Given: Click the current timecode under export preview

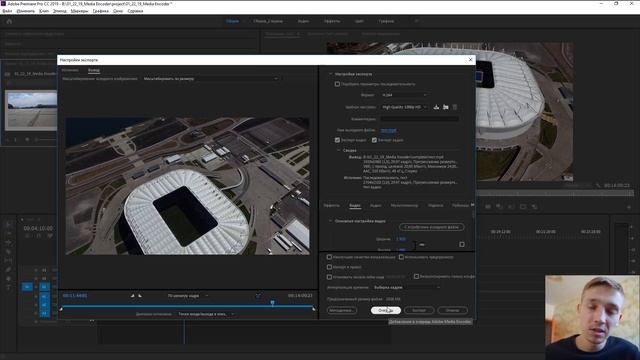Looking at the screenshot, I should point(75,296).
